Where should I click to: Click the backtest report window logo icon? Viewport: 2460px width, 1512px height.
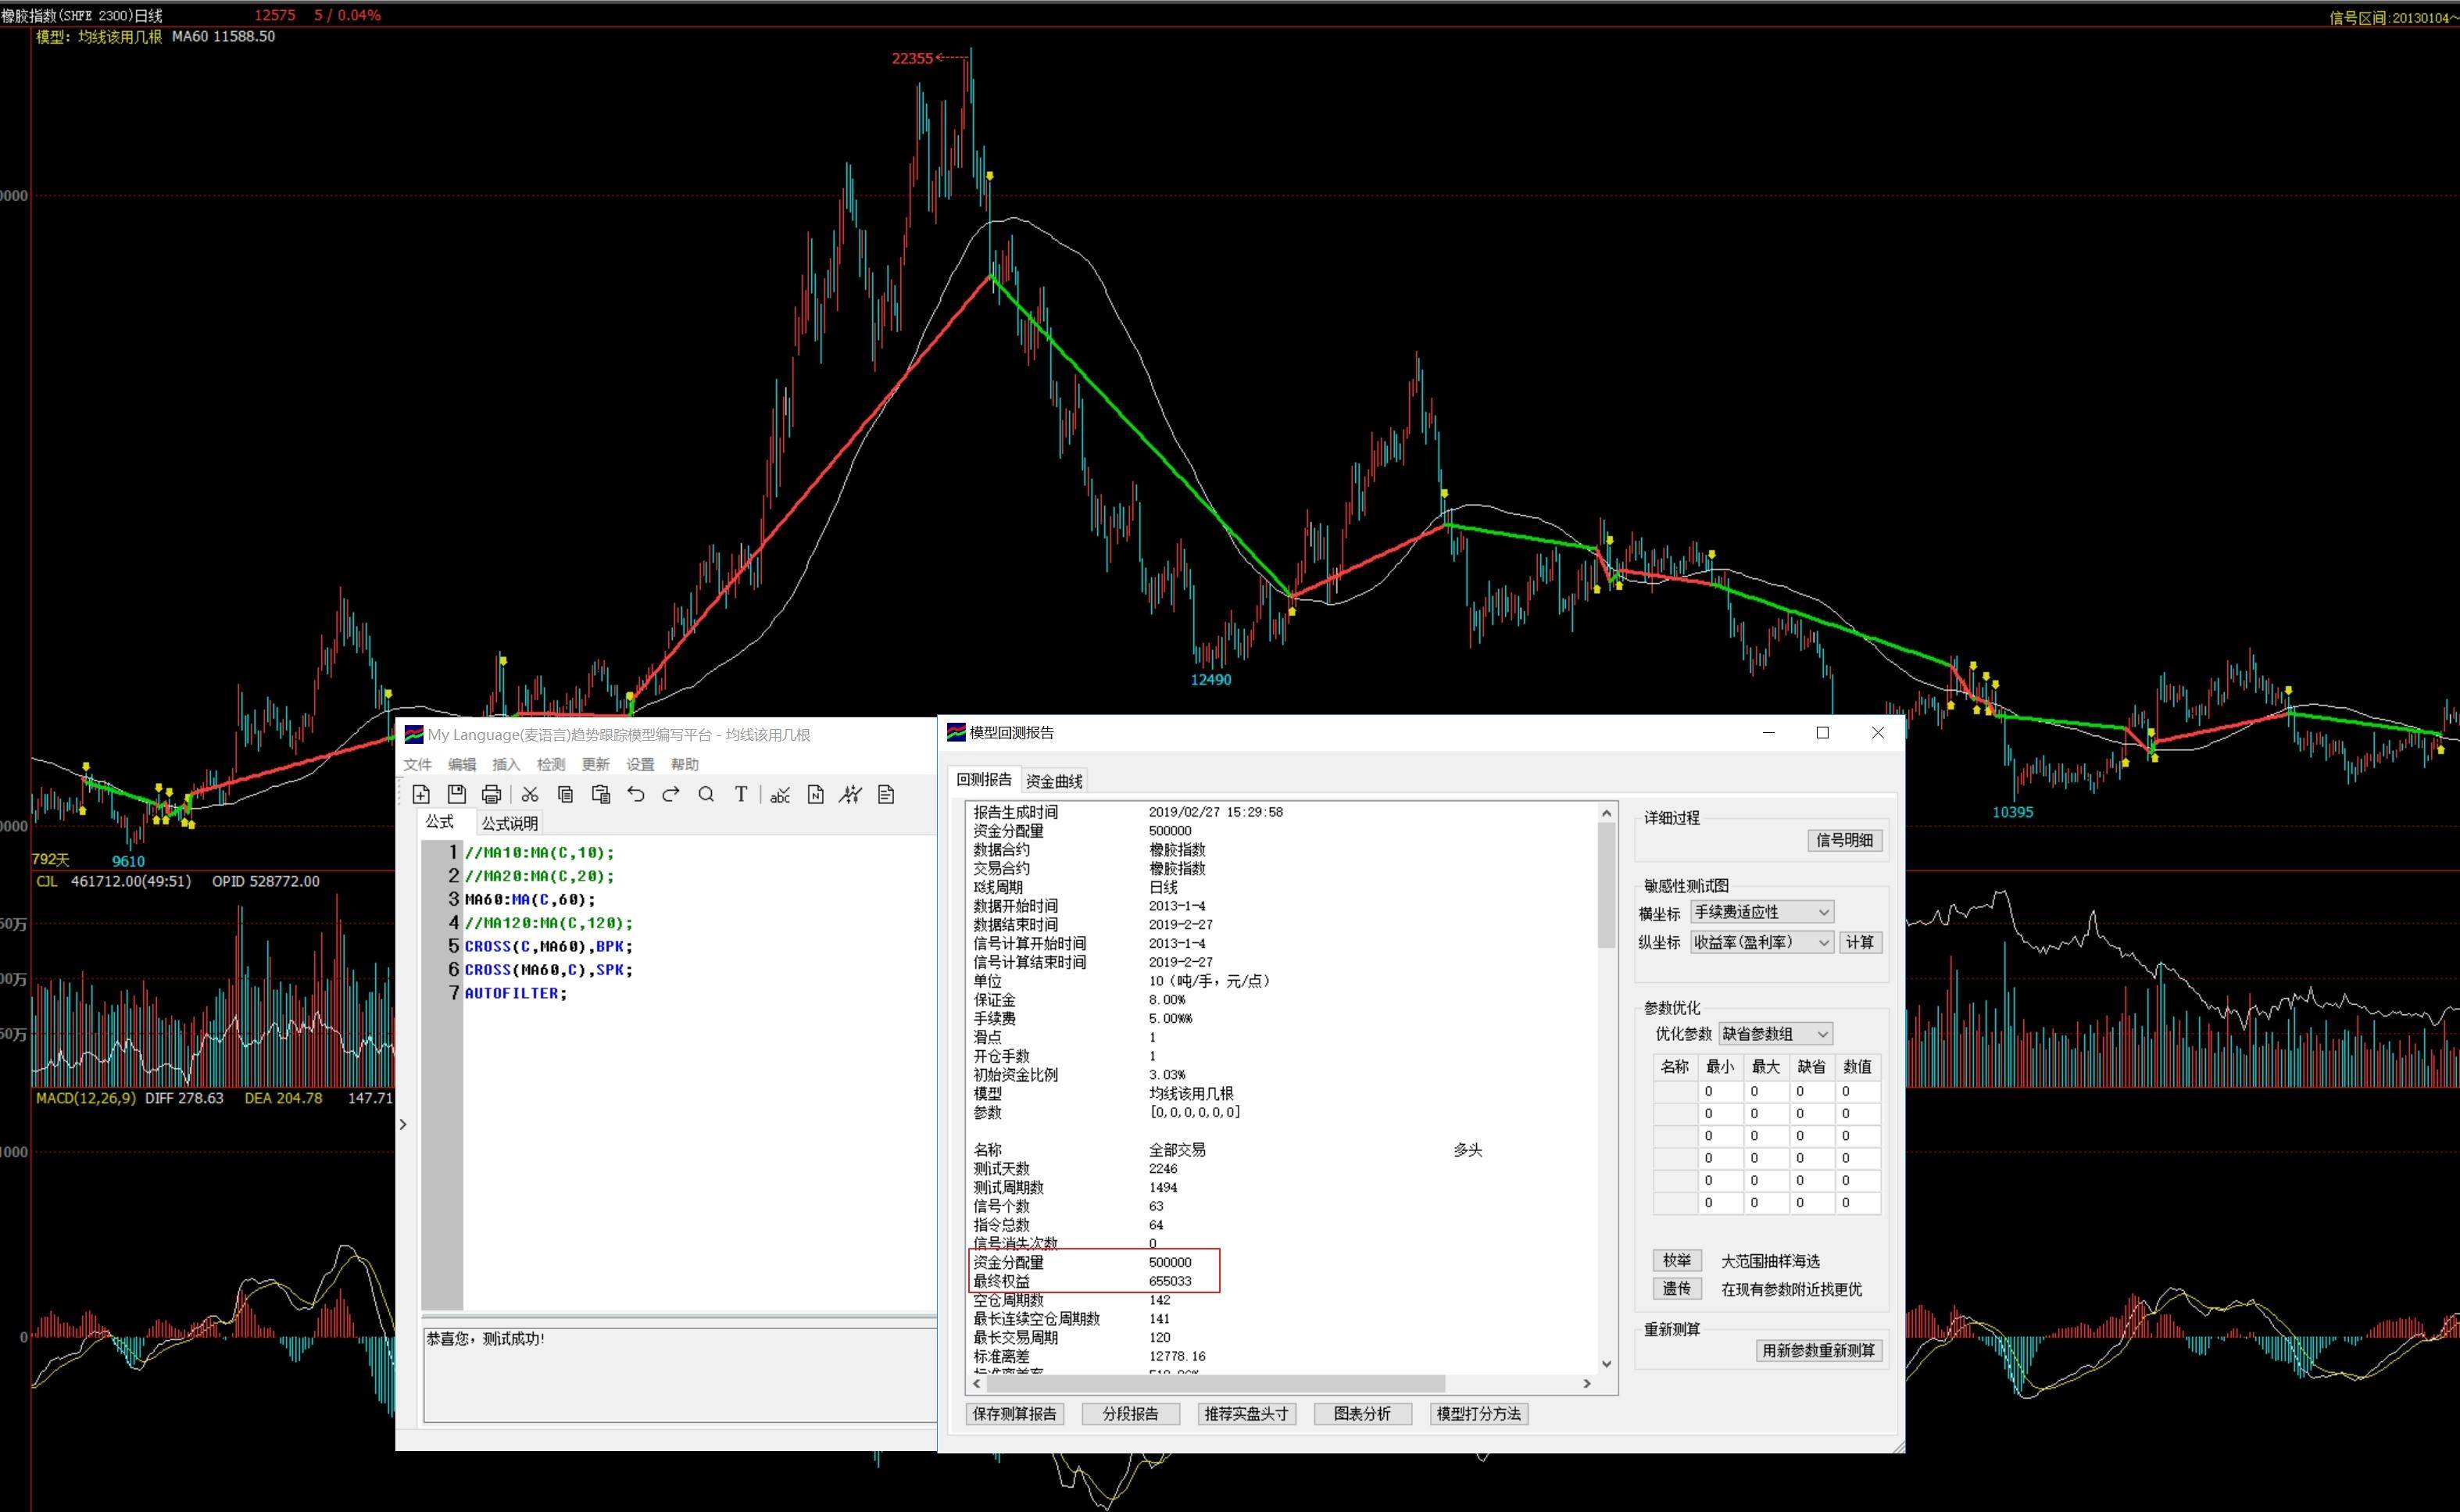coord(956,732)
